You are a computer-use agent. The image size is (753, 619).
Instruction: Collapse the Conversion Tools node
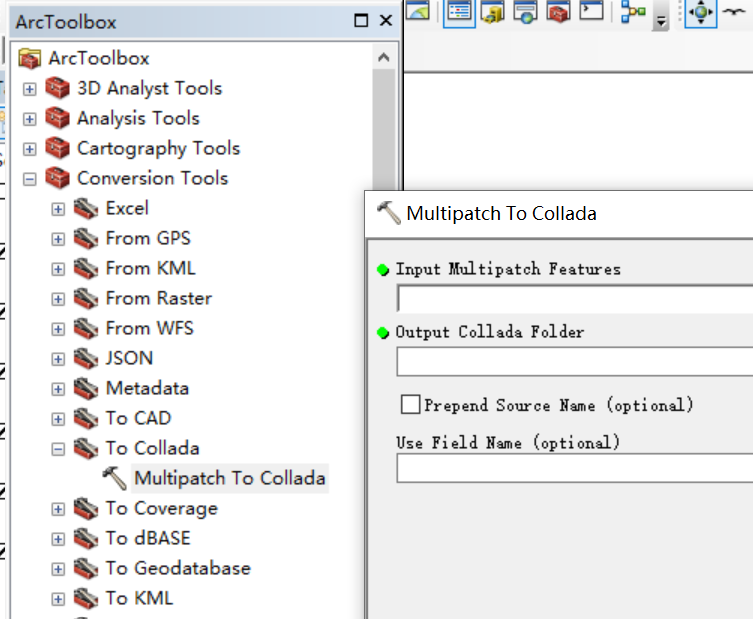(30, 179)
